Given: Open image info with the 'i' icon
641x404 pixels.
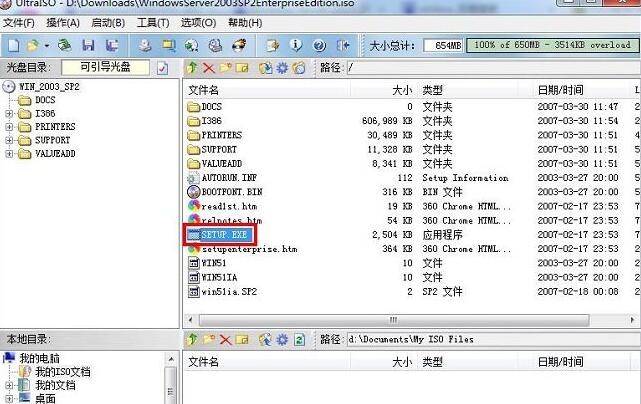Looking at the screenshot, I should tap(296, 45).
